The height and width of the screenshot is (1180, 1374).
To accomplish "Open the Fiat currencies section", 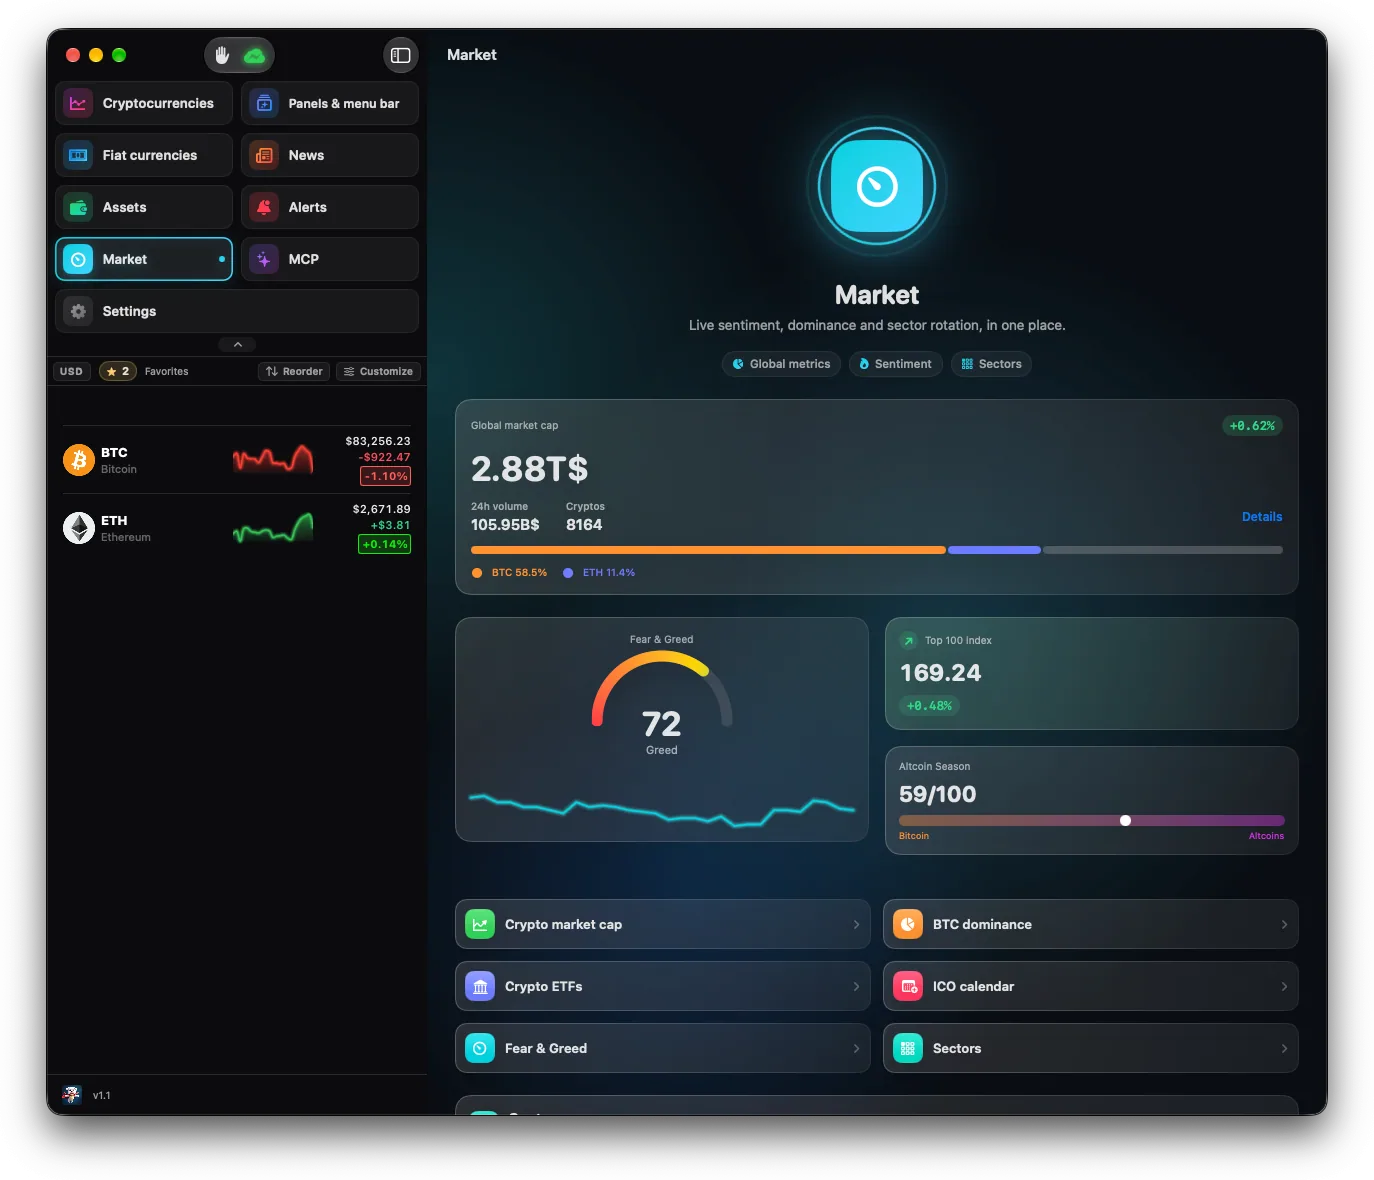I will [x=144, y=155].
